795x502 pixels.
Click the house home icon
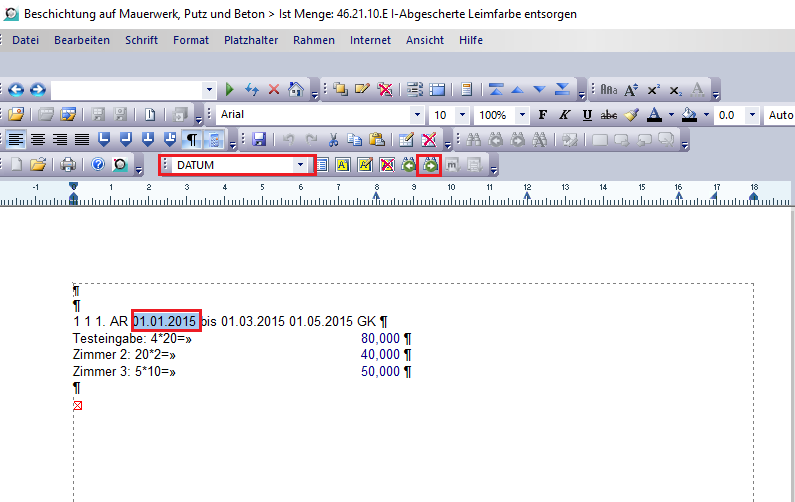tap(295, 89)
